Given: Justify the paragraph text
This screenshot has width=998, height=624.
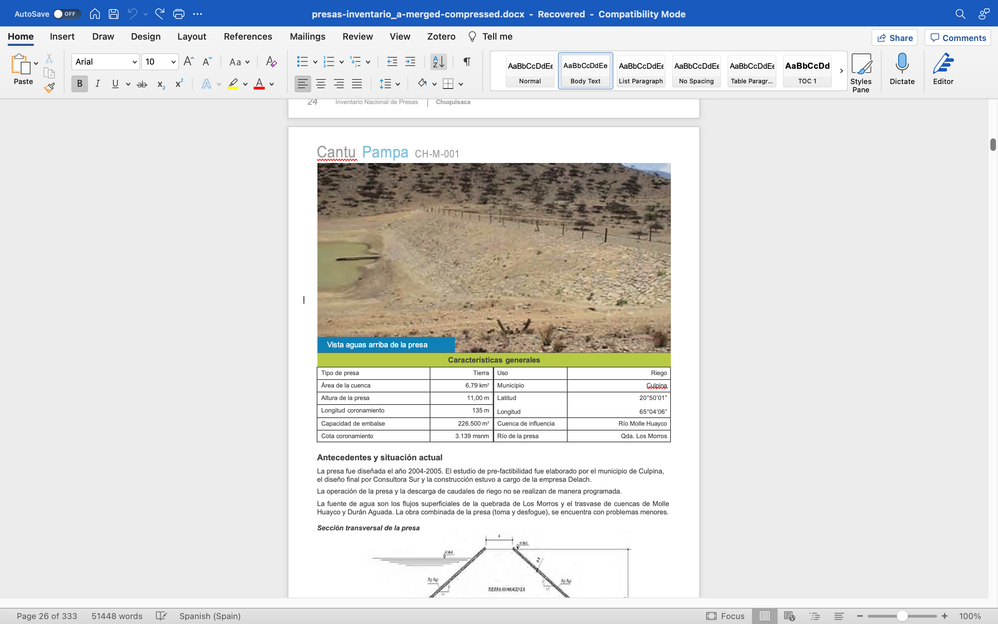Looking at the screenshot, I should click(x=357, y=84).
